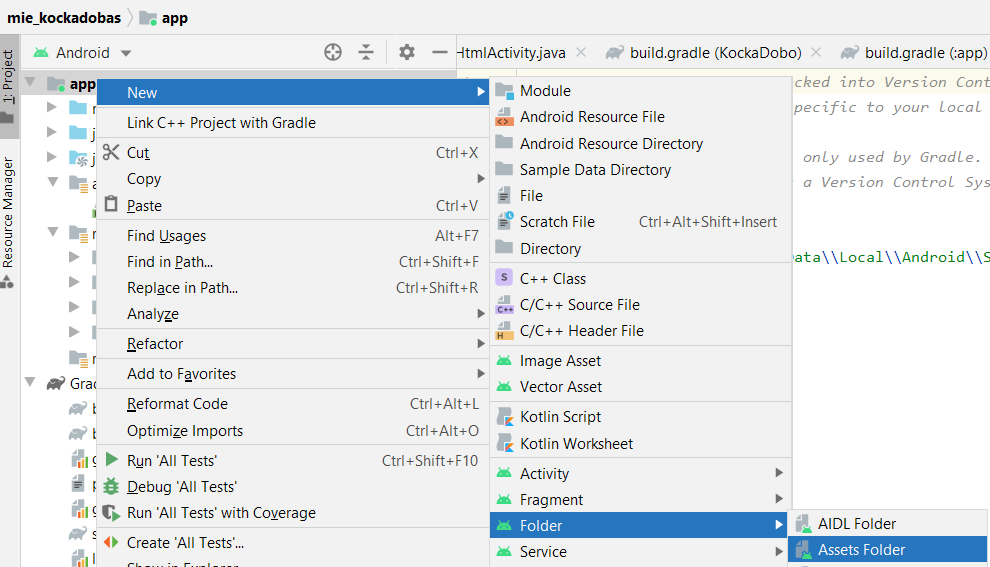Select AIDL Folder
990x567 pixels.
tap(888, 523)
